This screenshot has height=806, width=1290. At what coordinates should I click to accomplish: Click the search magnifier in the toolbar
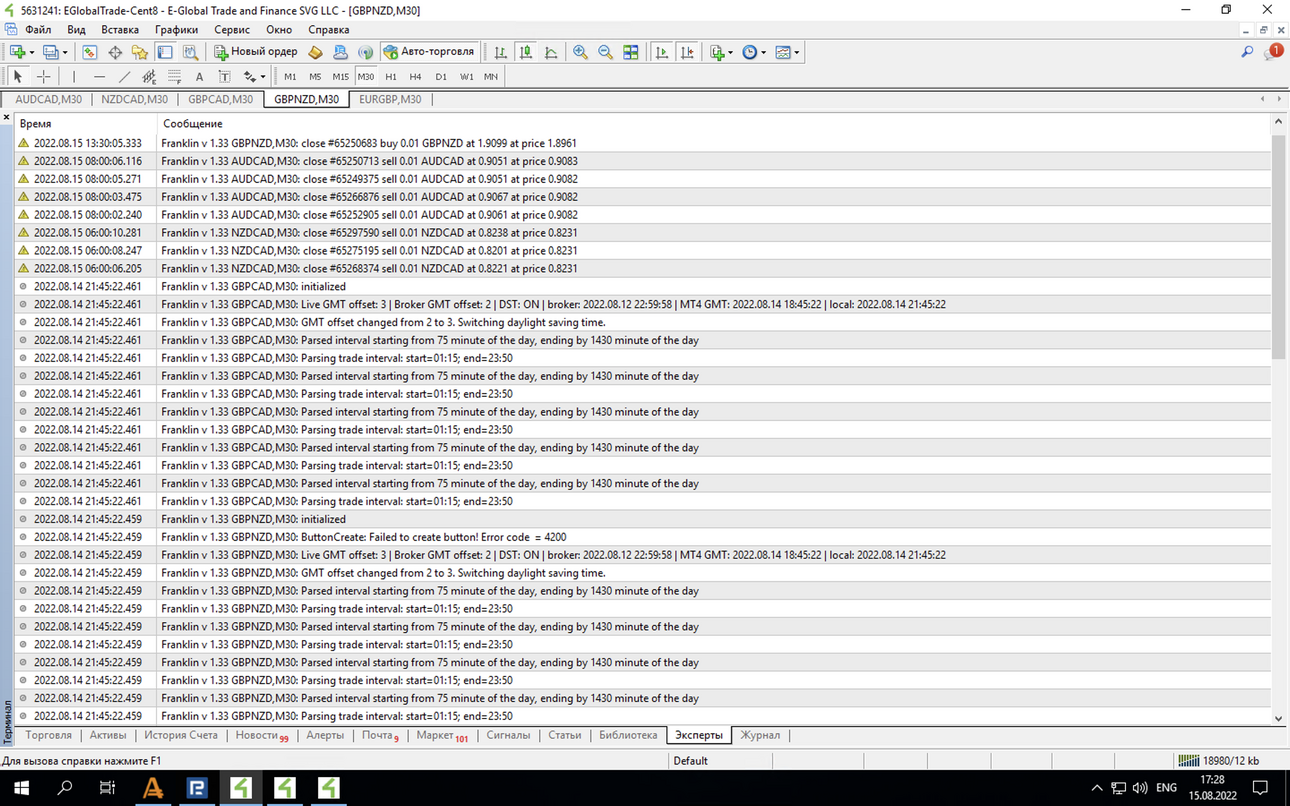tap(1247, 52)
